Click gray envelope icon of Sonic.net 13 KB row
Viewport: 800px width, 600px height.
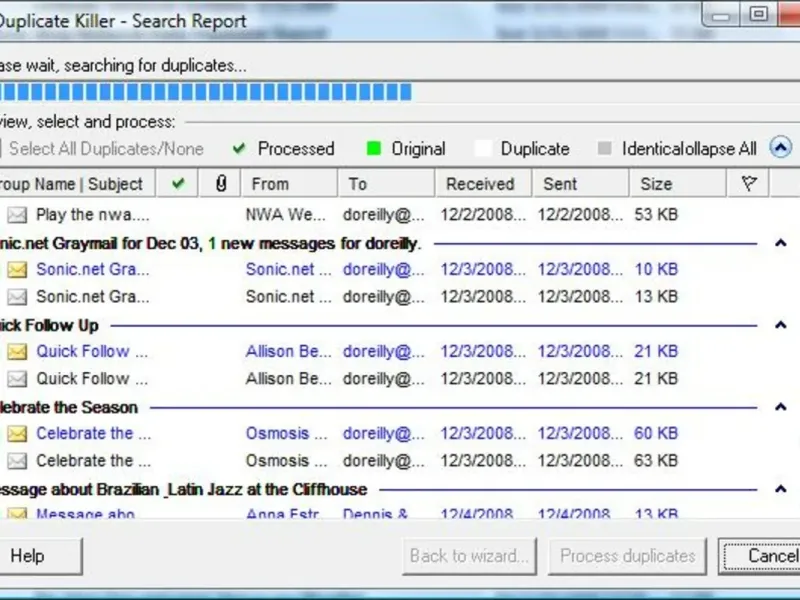click(x=17, y=296)
